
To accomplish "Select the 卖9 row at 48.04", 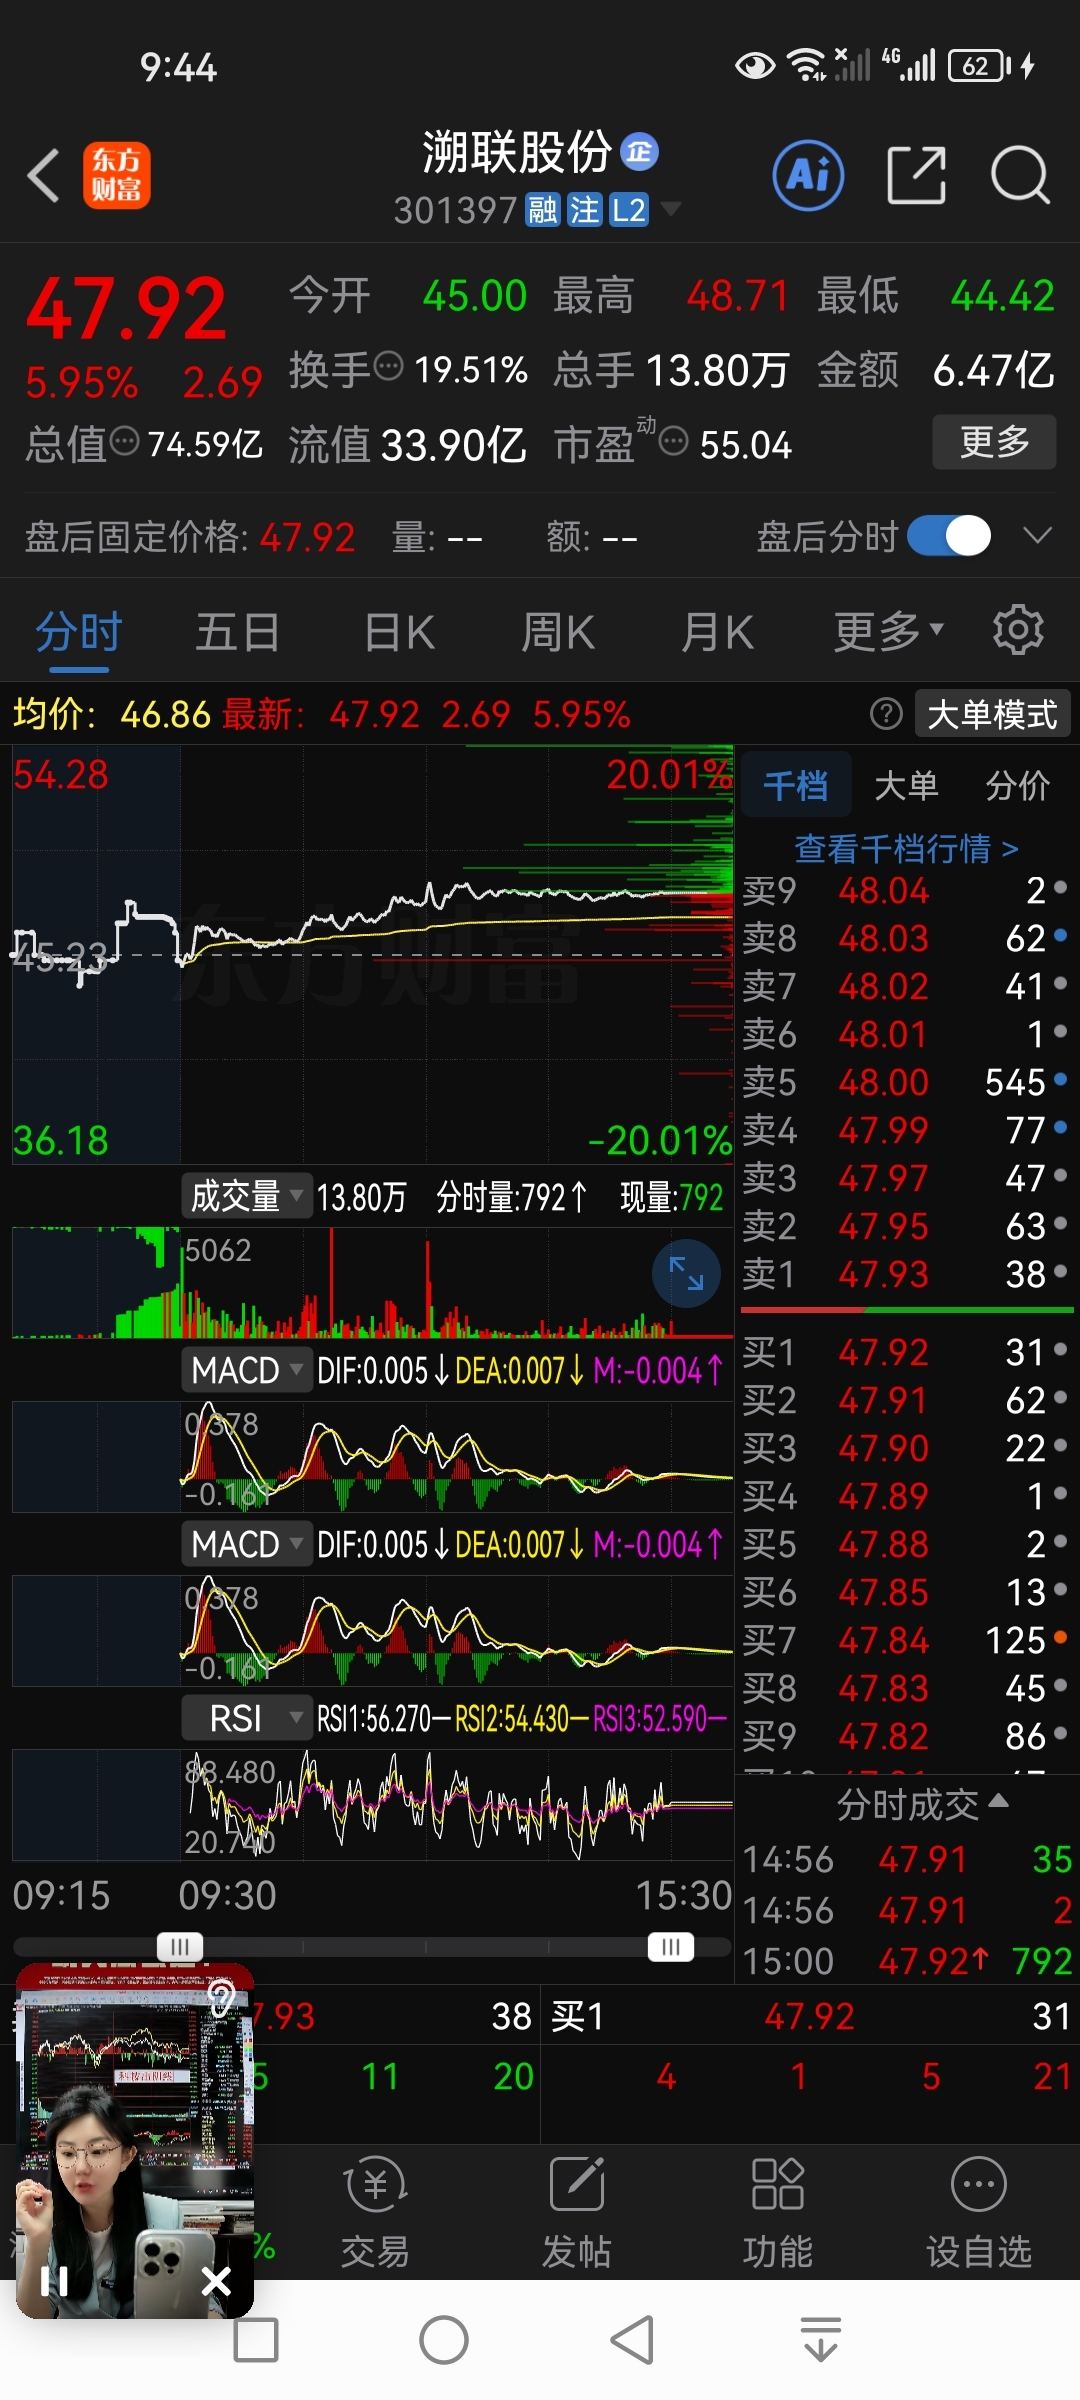I will (x=906, y=890).
